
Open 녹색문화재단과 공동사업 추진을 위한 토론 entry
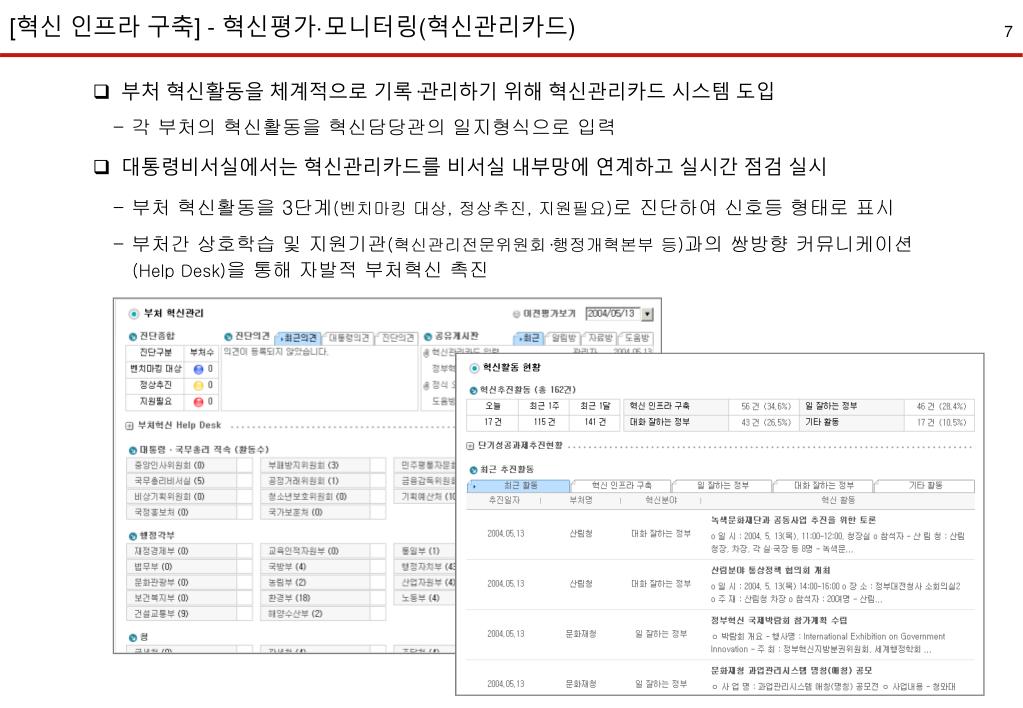pos(793,521)
